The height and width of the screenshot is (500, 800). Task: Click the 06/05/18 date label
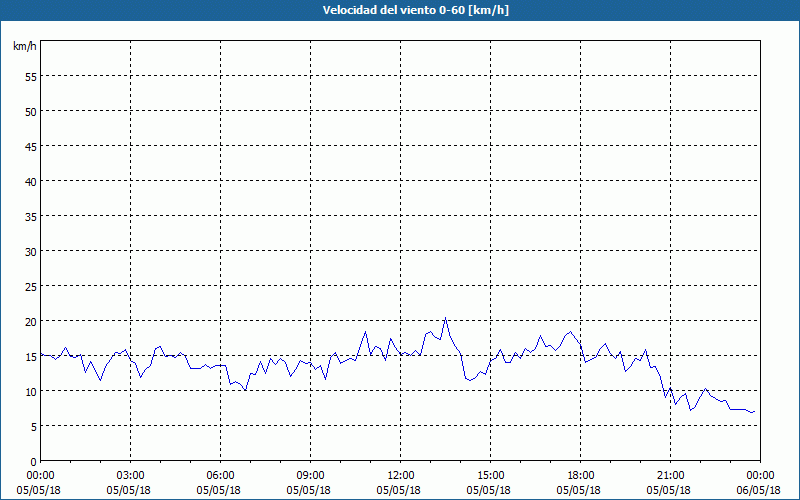coord(759,490)
